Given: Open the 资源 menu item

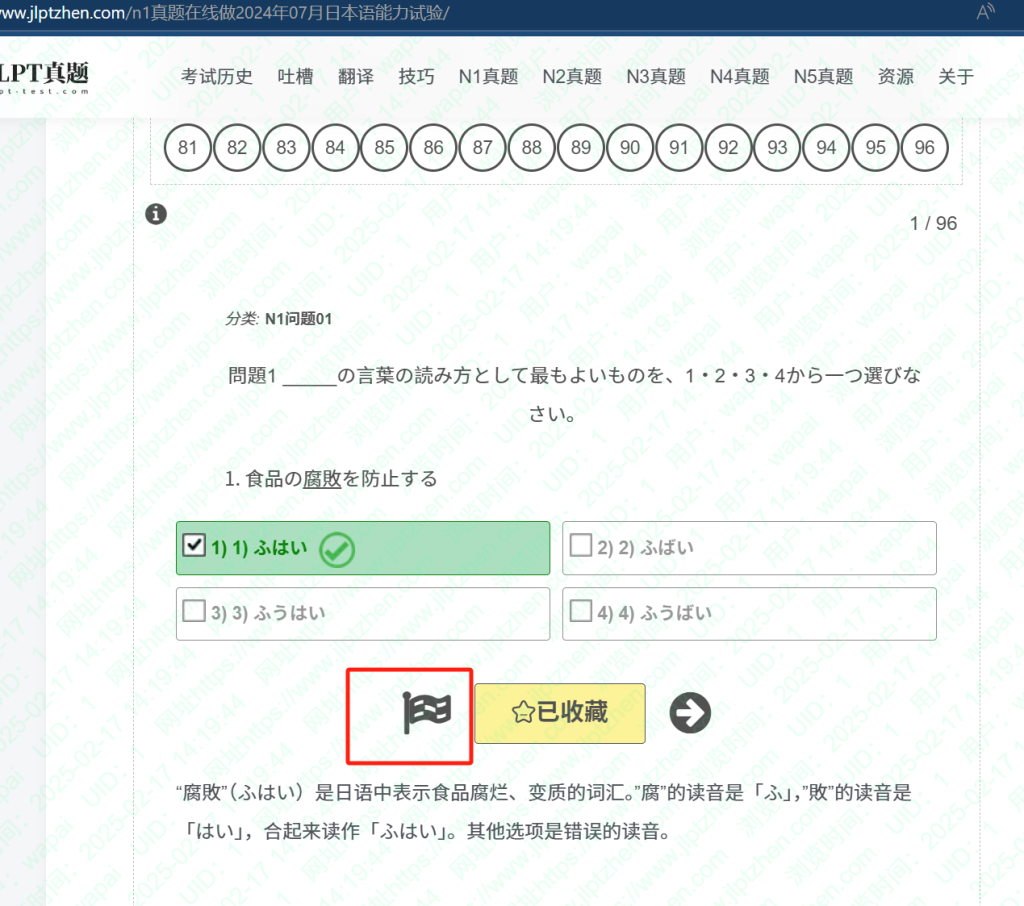Looking at the screenshot, I should coord(895,76).
